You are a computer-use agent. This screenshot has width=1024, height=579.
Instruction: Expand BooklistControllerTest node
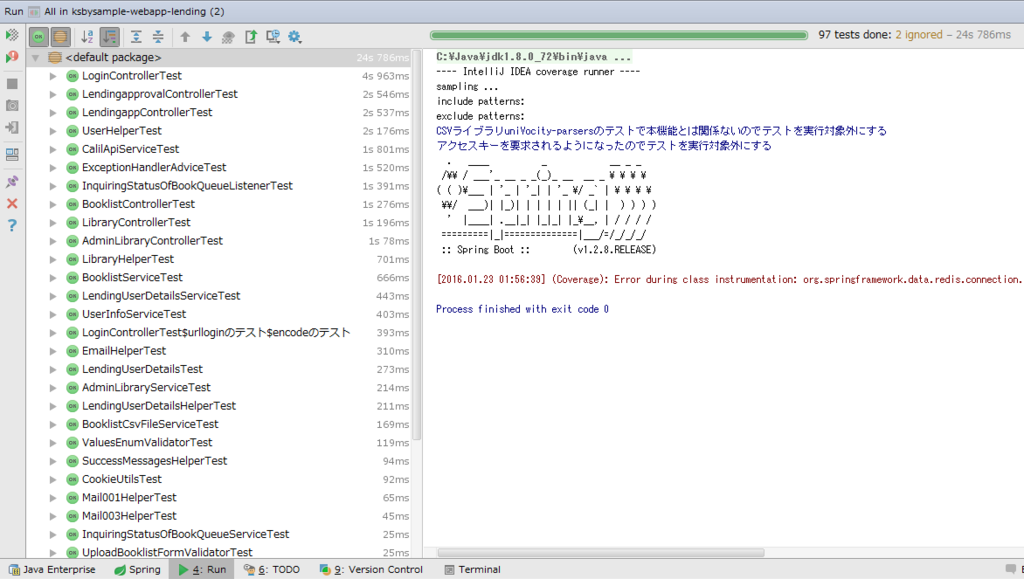53,204
